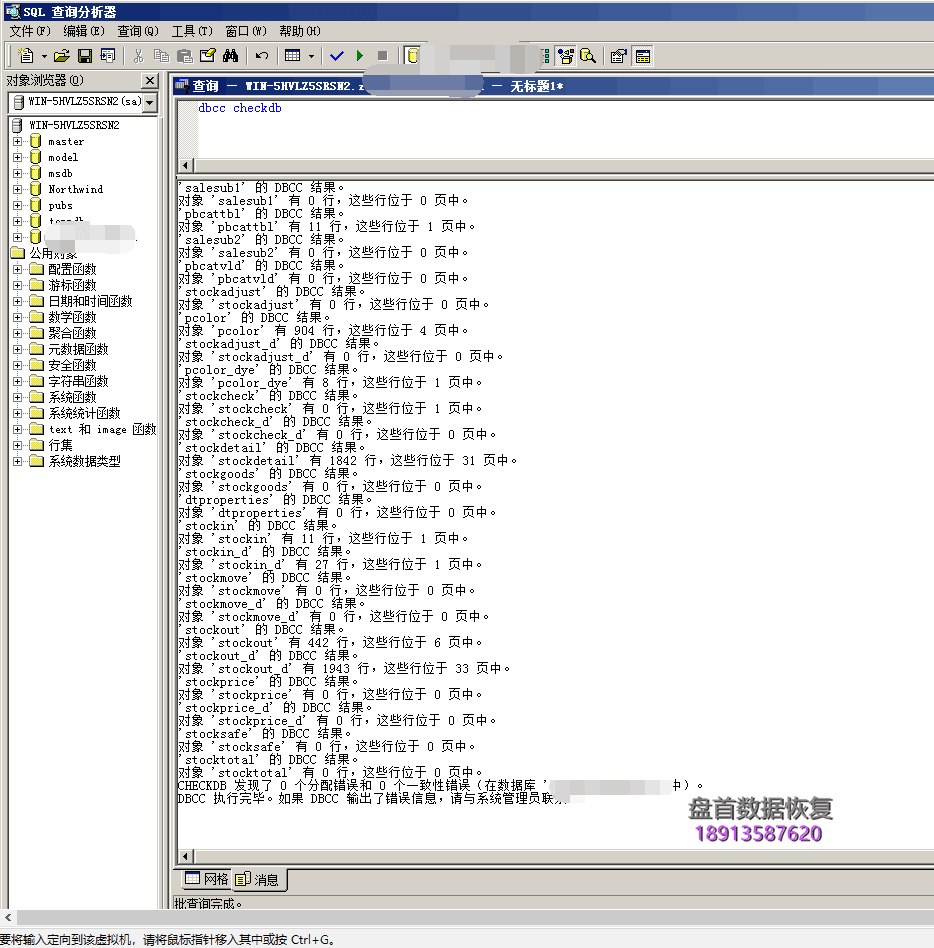Select the 系统数据类型 folder
The image size is (934, 948).
pos(84,461)
